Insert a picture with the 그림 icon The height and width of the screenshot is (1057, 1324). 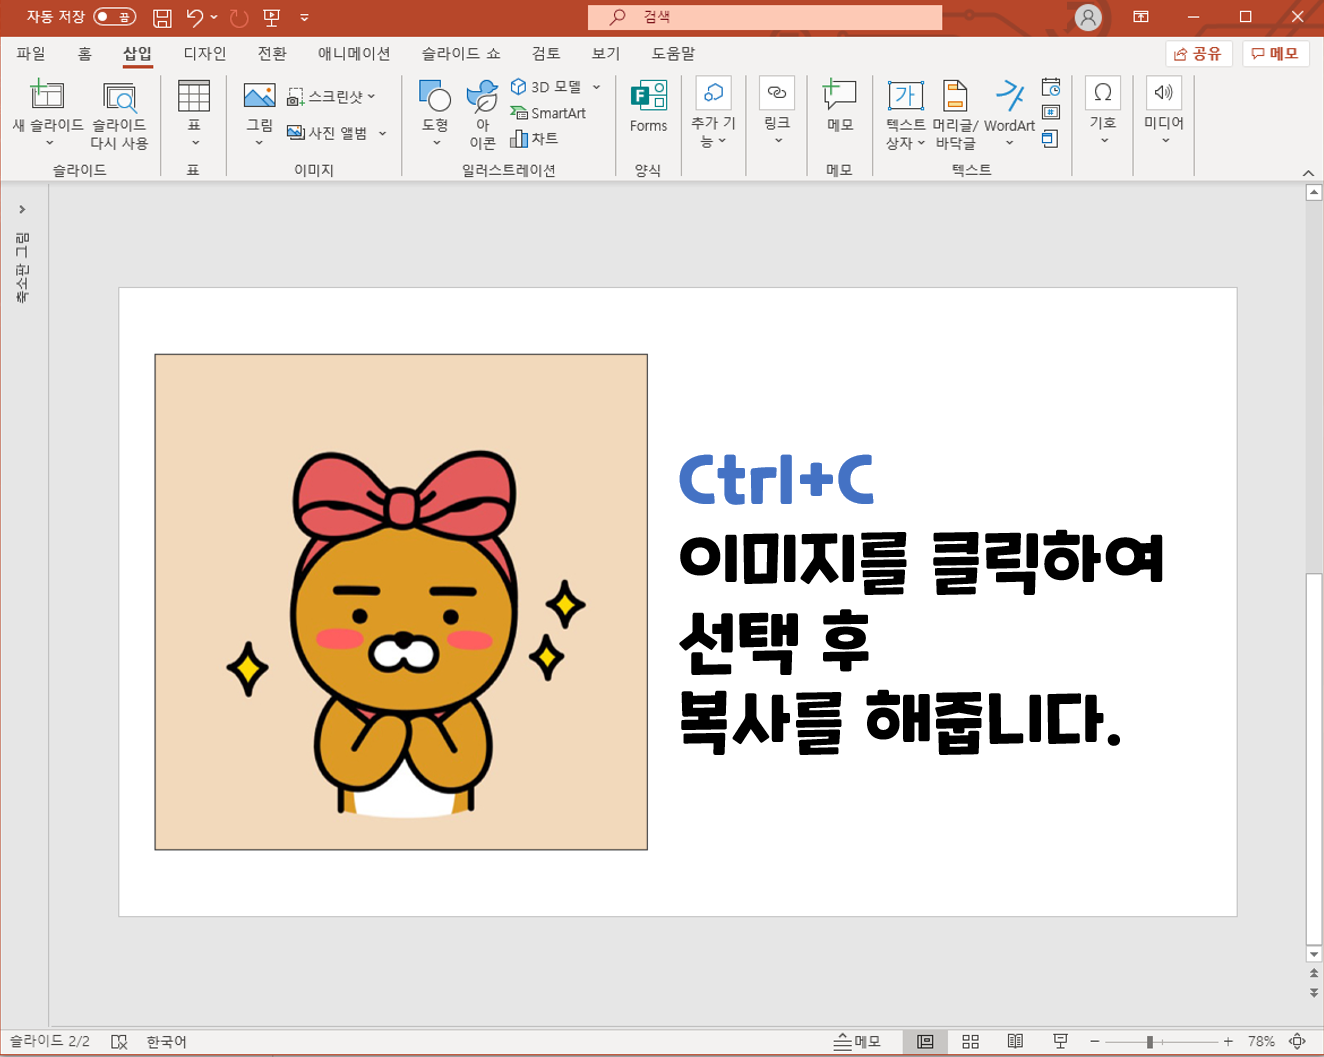click(259, 96)
